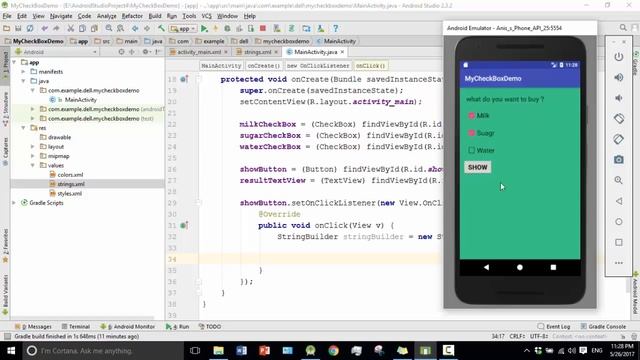Collapse the app module tree node
This screenshot has width=640, height=360.
click(14, 62)
